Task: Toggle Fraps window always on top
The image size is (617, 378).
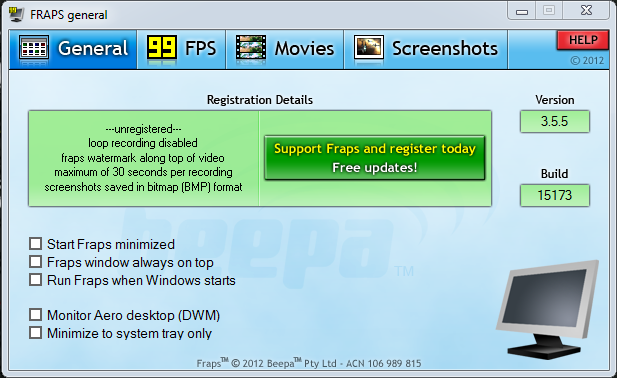Action: [x=35, y=262]
